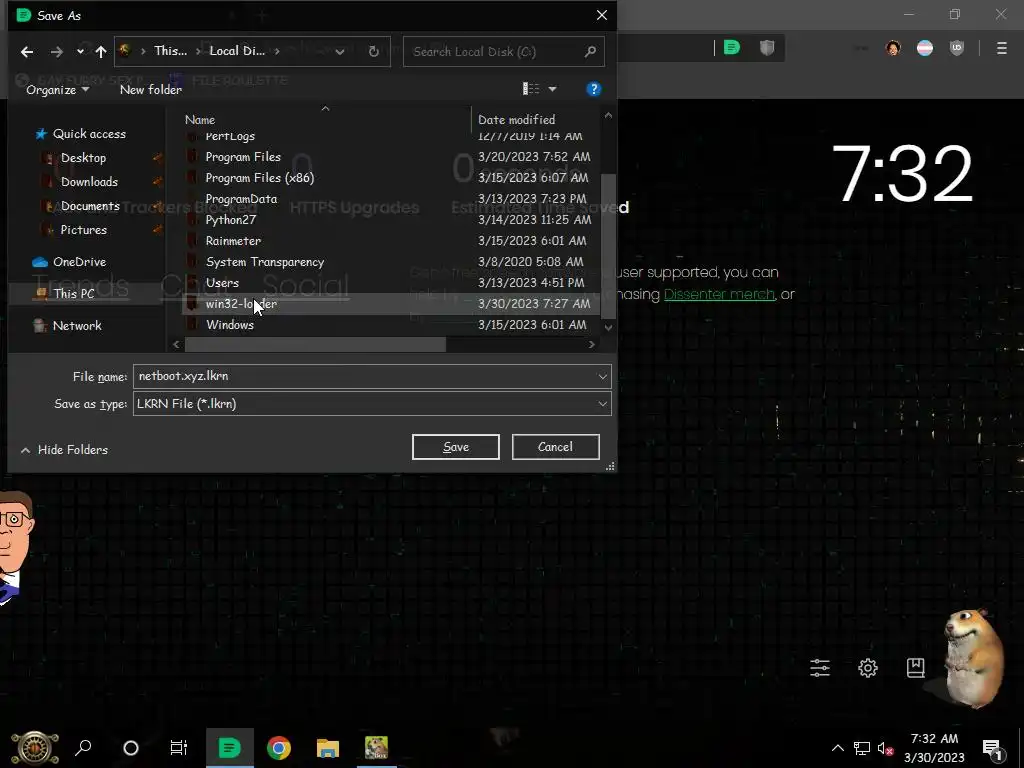The width and height of the screenshot is (1024, 768).
Task: Open the Windows Start button
Action: coord(35,748)
